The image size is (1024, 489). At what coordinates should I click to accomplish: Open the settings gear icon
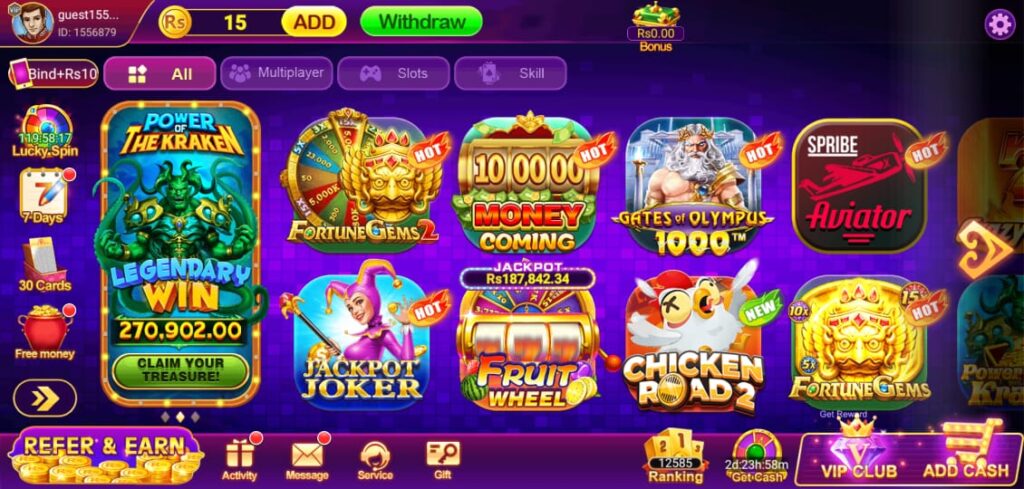(x=999, y=25)
